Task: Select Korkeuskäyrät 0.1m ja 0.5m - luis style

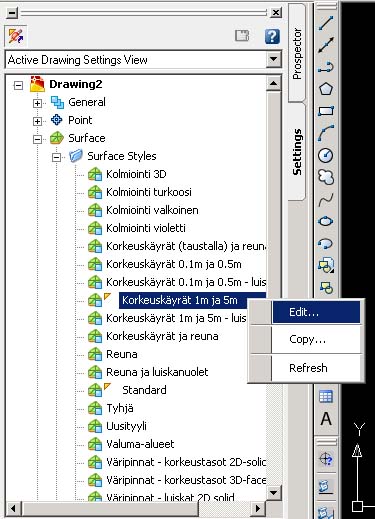Action: pos(186,282)
